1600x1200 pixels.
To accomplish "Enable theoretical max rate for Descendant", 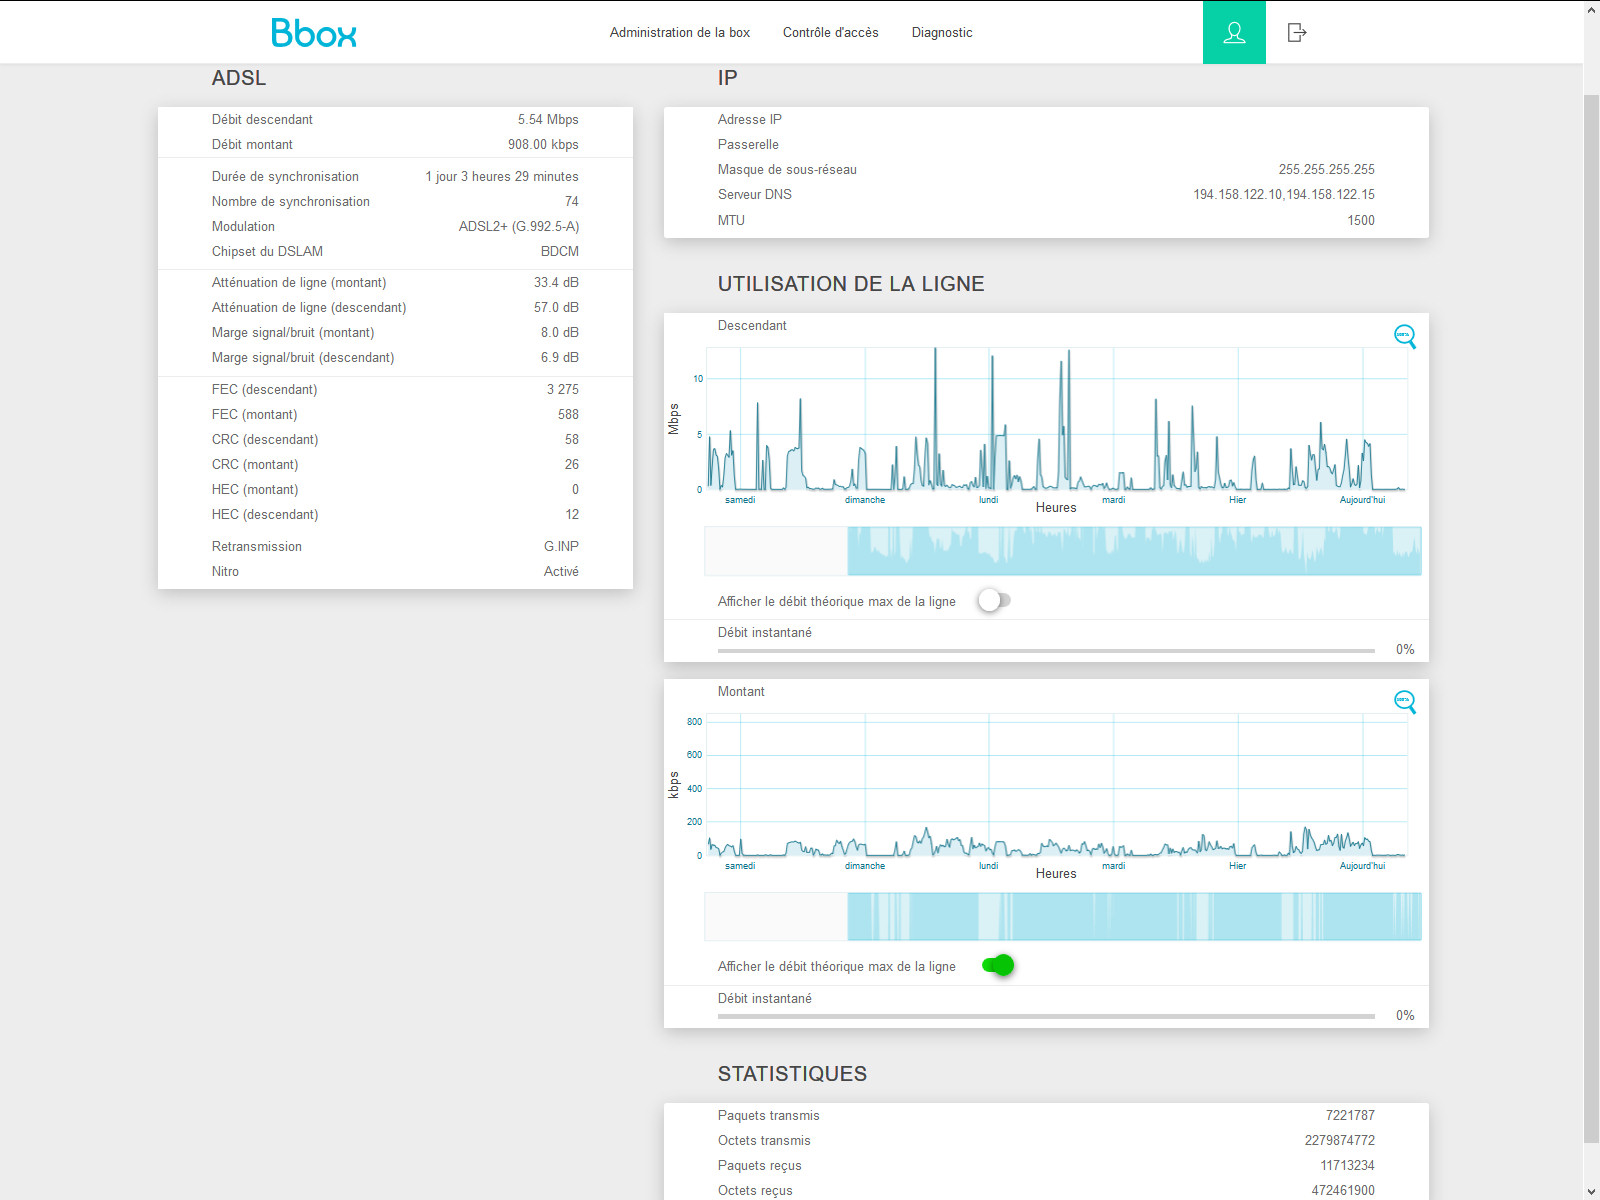I will point(994,600).
